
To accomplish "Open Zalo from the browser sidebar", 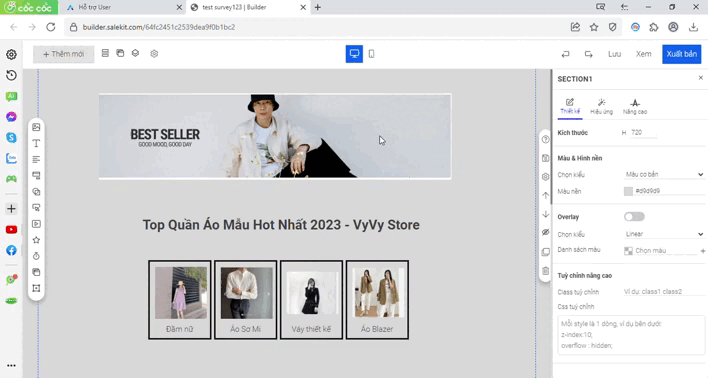I will click(11, 158).
